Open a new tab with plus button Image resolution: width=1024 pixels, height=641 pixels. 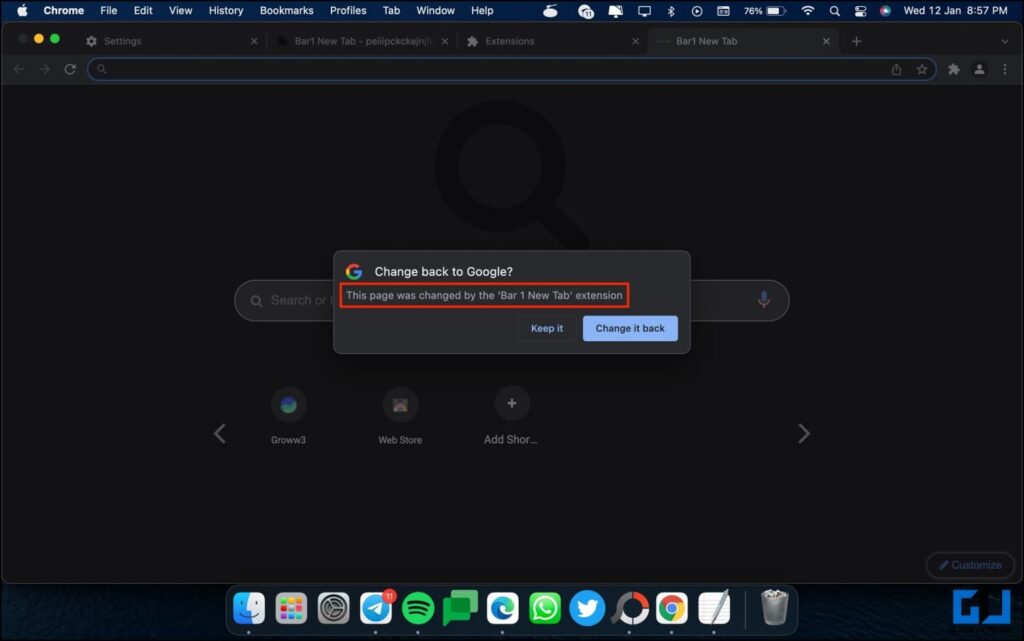click(856, 41)
